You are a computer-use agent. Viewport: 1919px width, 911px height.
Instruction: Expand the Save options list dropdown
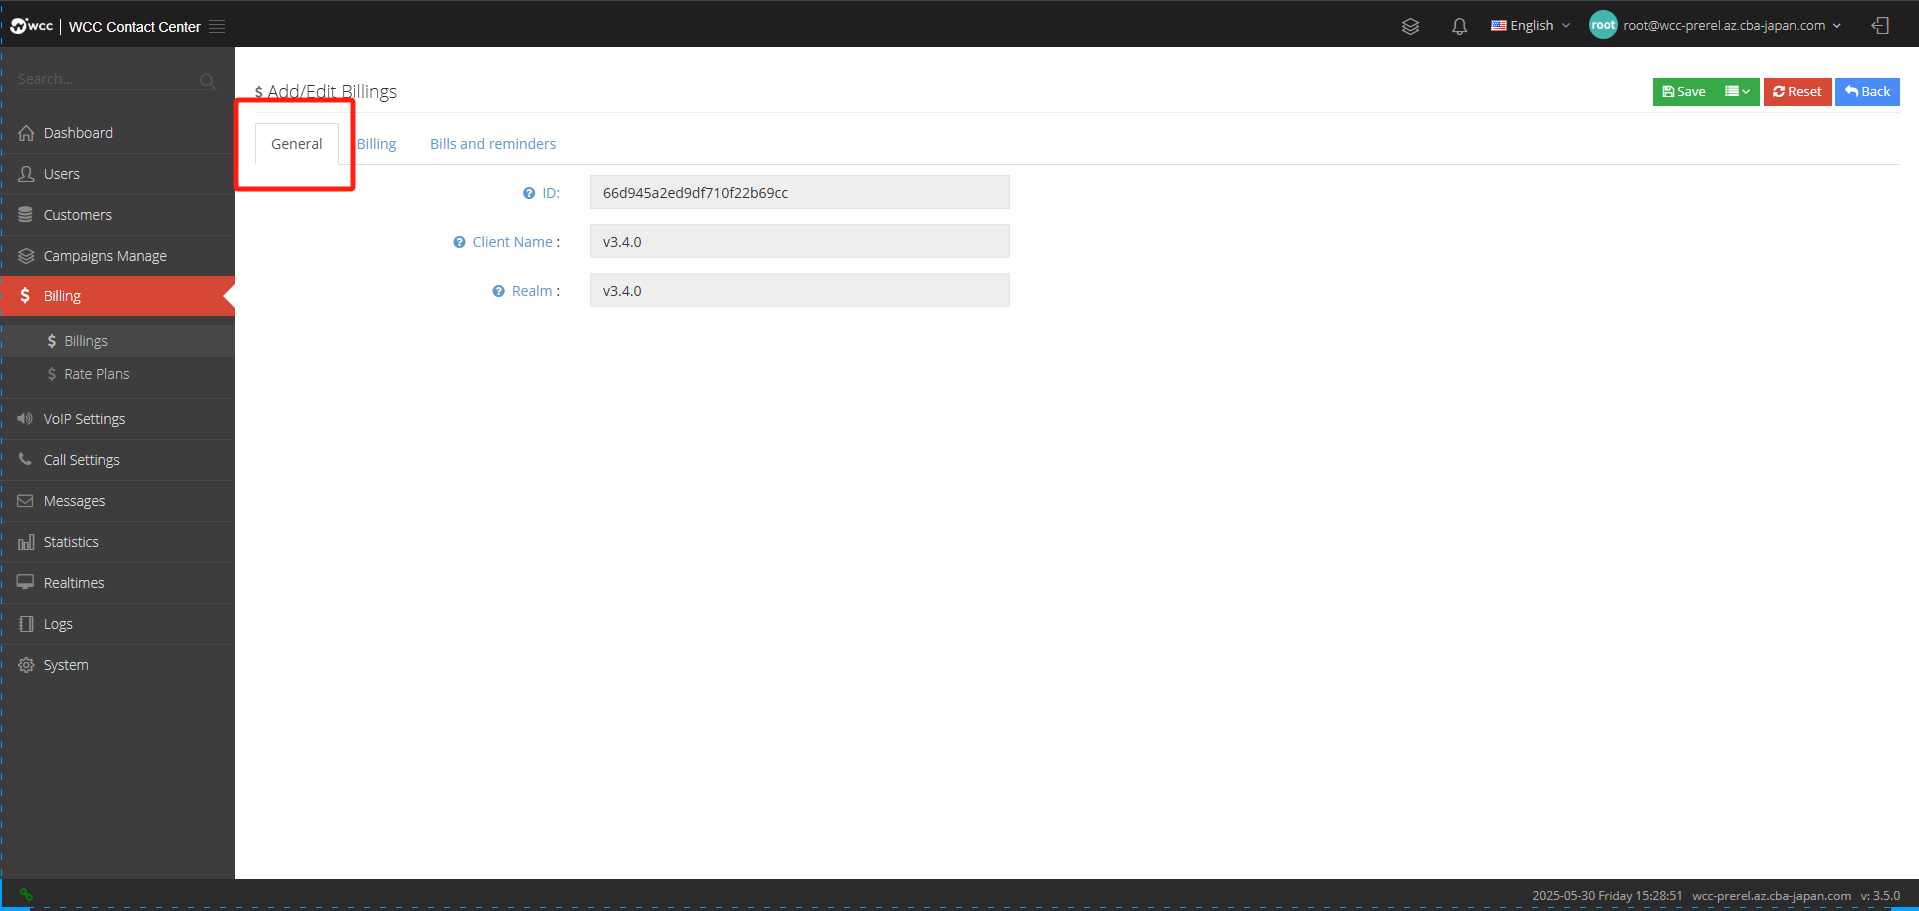pyautogui.click(x=1737, y=92)
